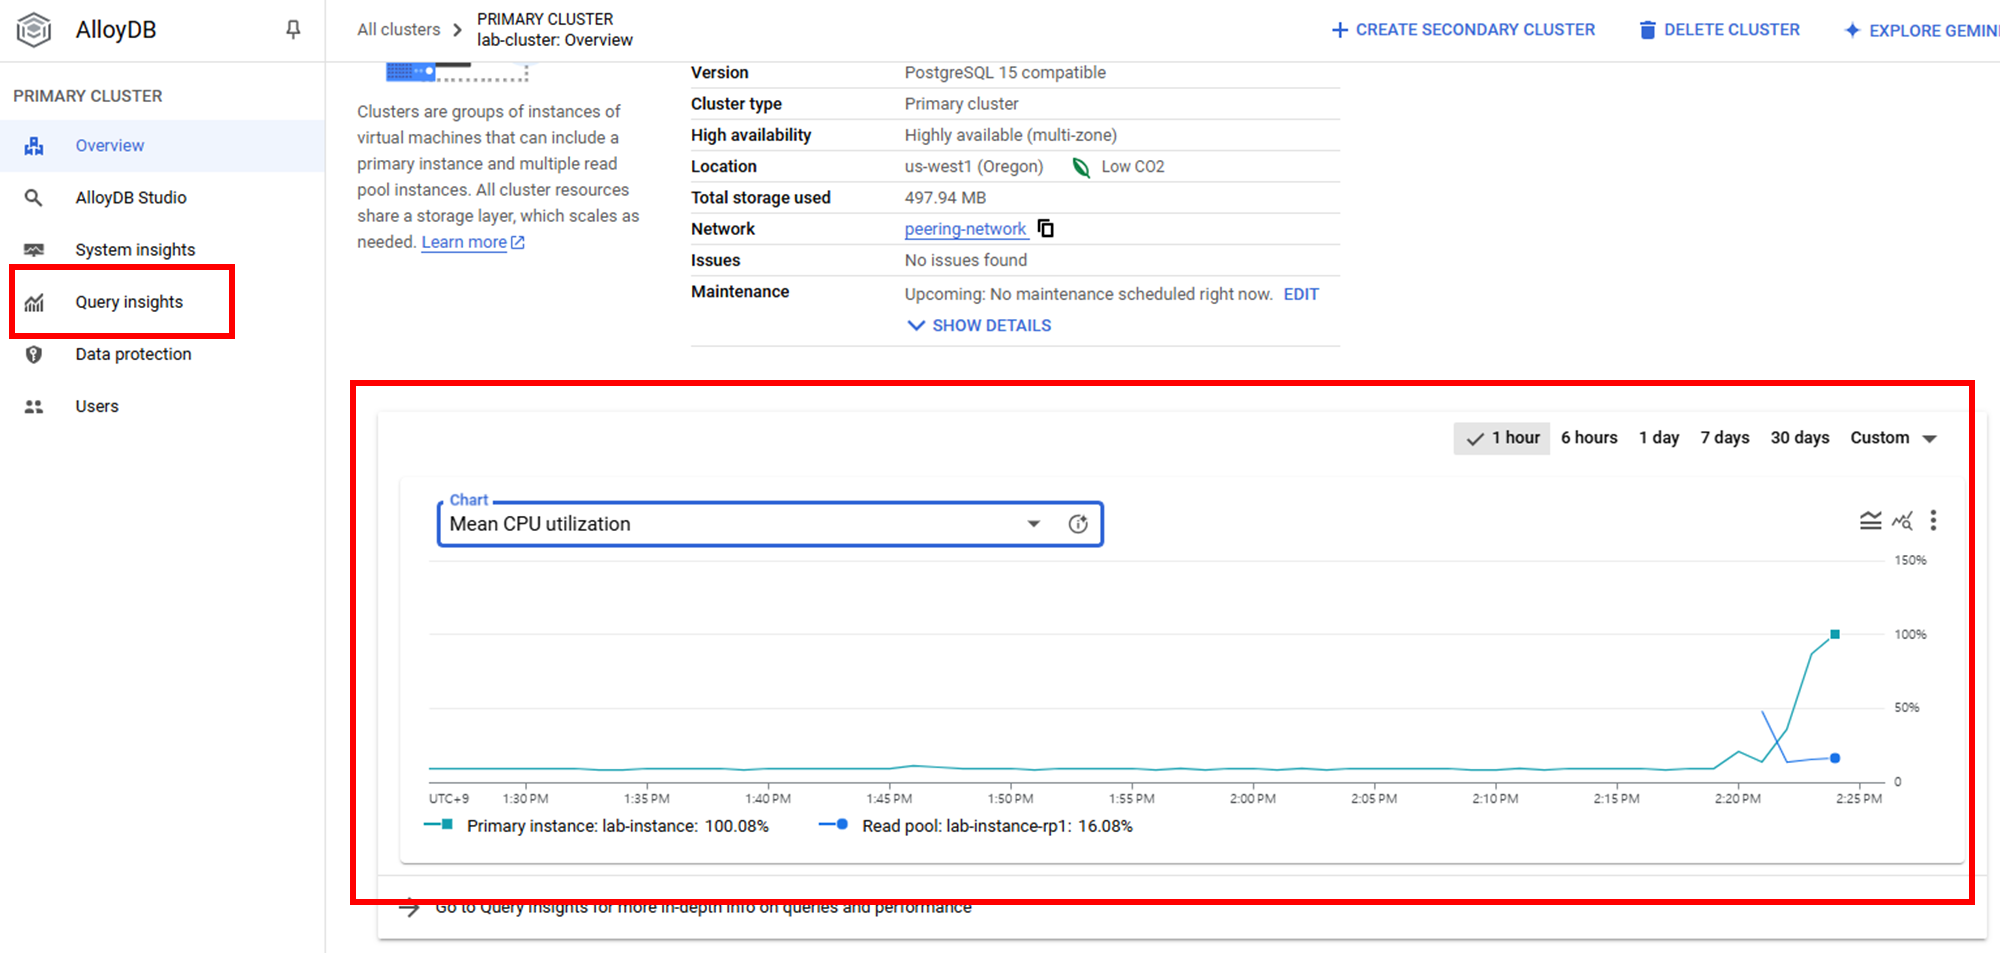
Task: Open Users from sidebar
Action: point(97,406)
